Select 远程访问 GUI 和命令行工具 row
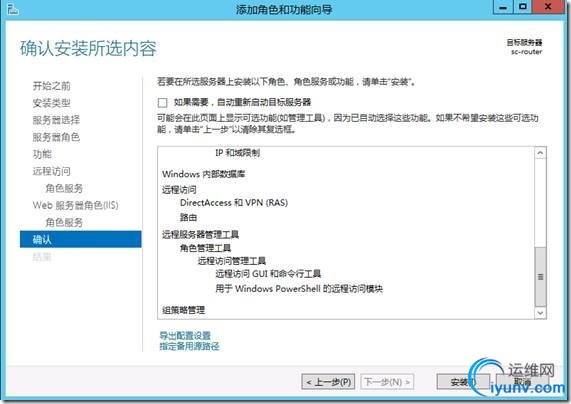 click(x=268, y=274)
